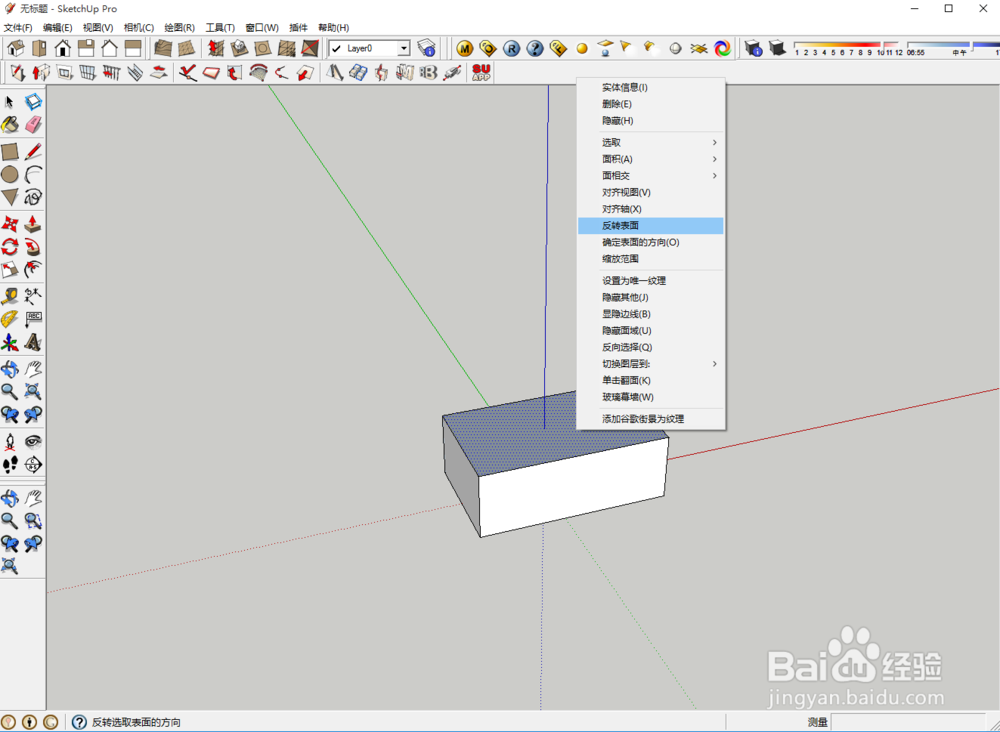Screen dimensions: 1000x732
Task: Choose 隐藏(H) in context menu
Action: 651,121
